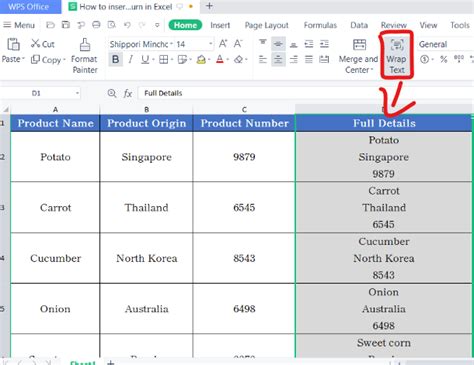Redo the last undone action
The image size is (474, 365).
click(142, 25)
